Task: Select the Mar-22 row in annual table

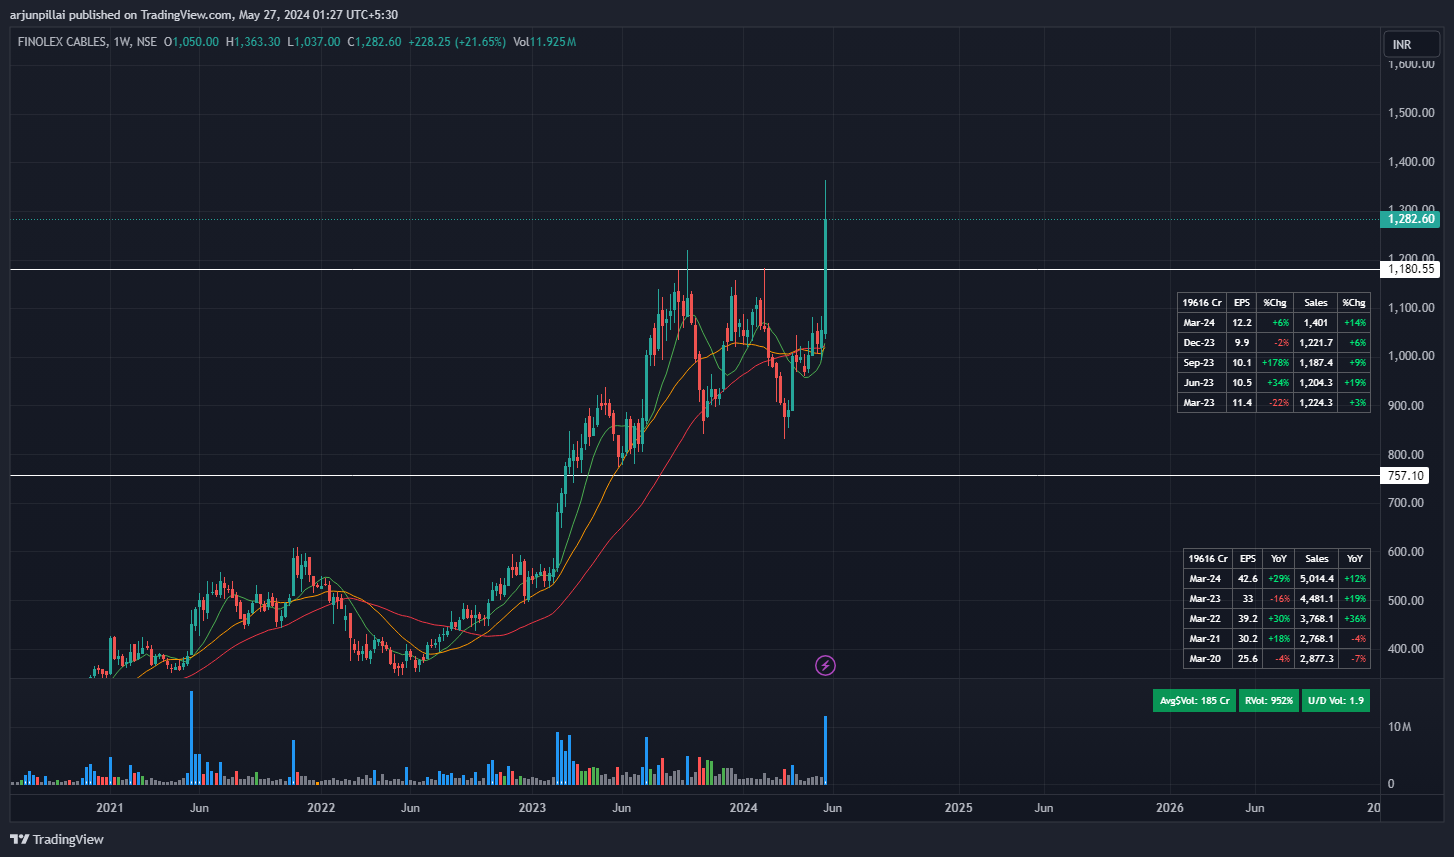Action: 1276,618
